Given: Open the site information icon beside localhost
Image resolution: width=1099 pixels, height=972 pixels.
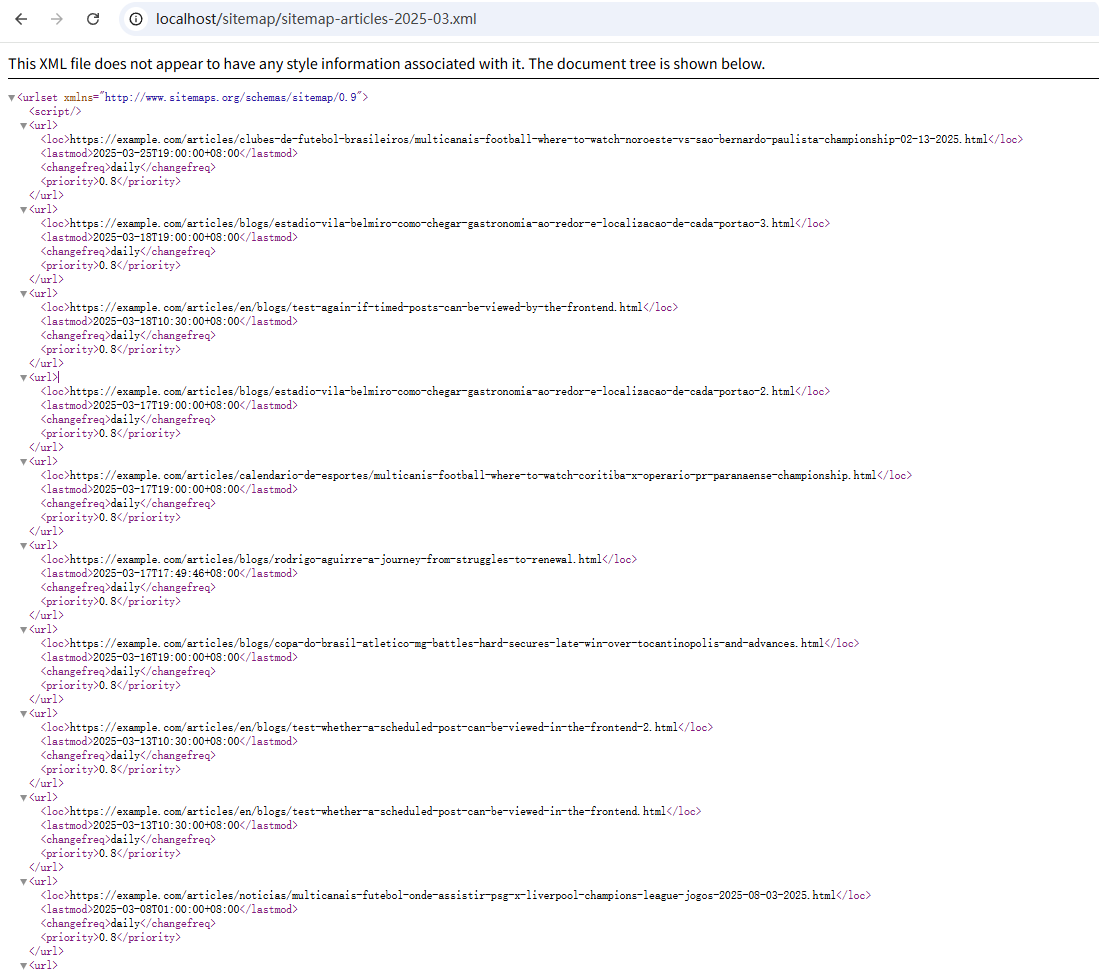Looking at the screenshot, I should coord(136,19).
